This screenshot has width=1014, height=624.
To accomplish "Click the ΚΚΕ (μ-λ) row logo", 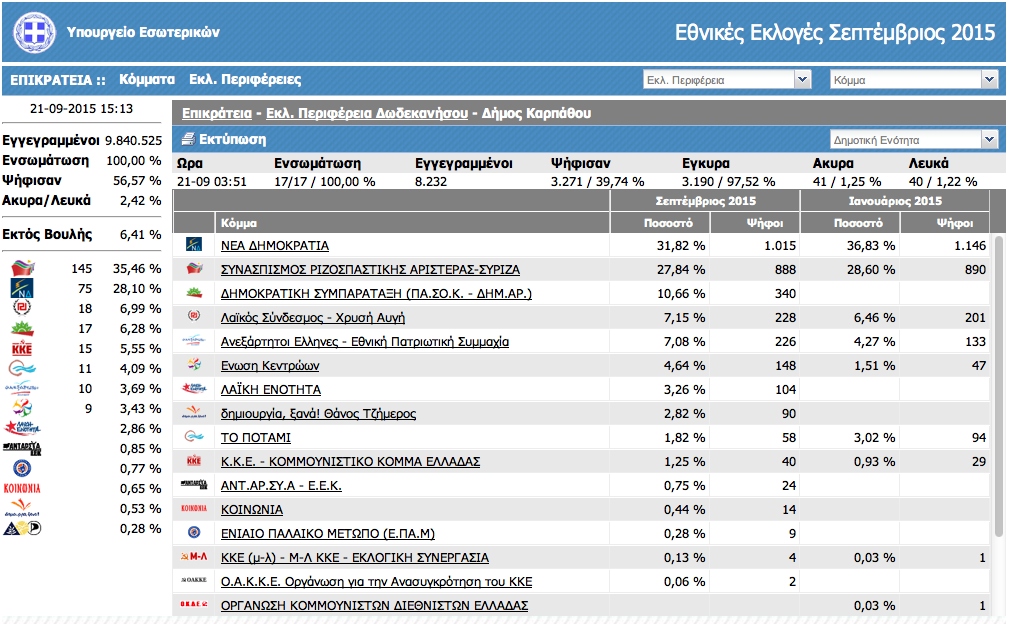I will (x=194, y=556).
